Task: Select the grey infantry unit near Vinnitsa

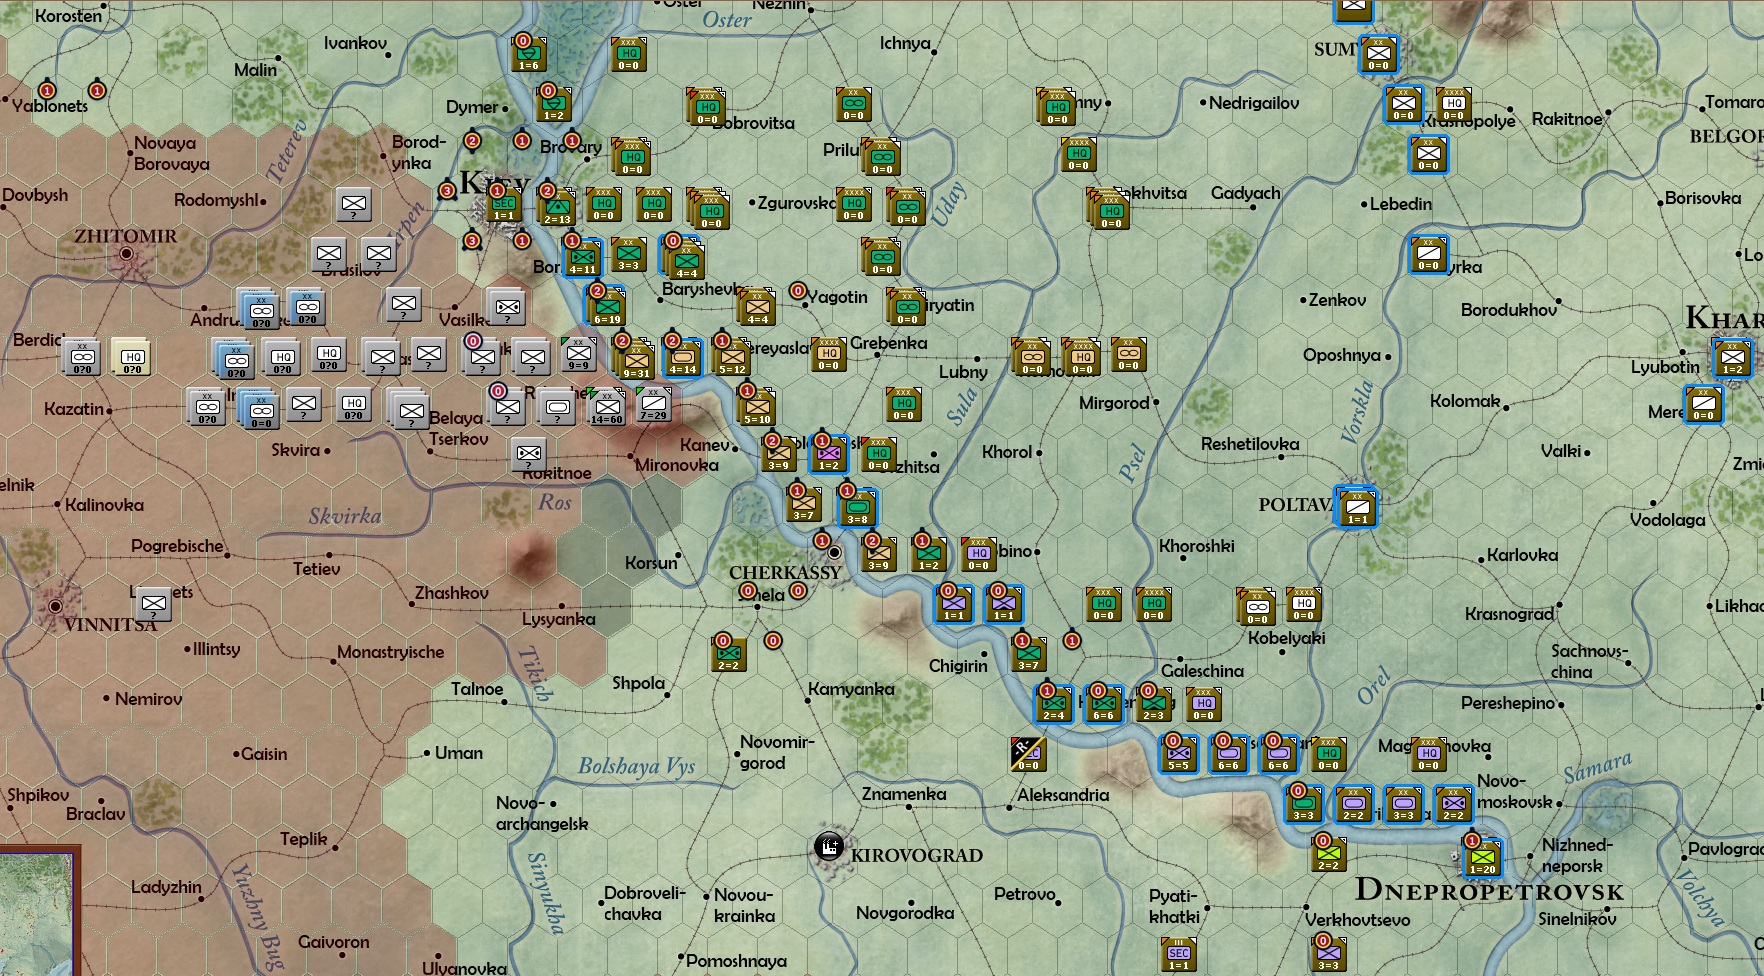Action: [154, 603]
